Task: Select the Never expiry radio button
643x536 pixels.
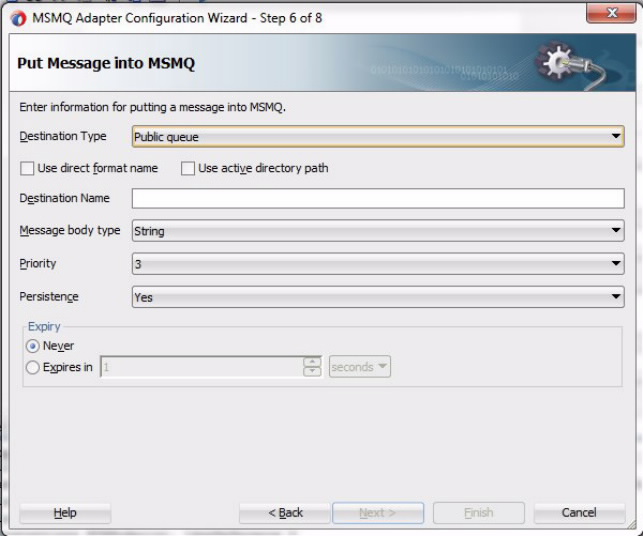Action: coord(33,346)
